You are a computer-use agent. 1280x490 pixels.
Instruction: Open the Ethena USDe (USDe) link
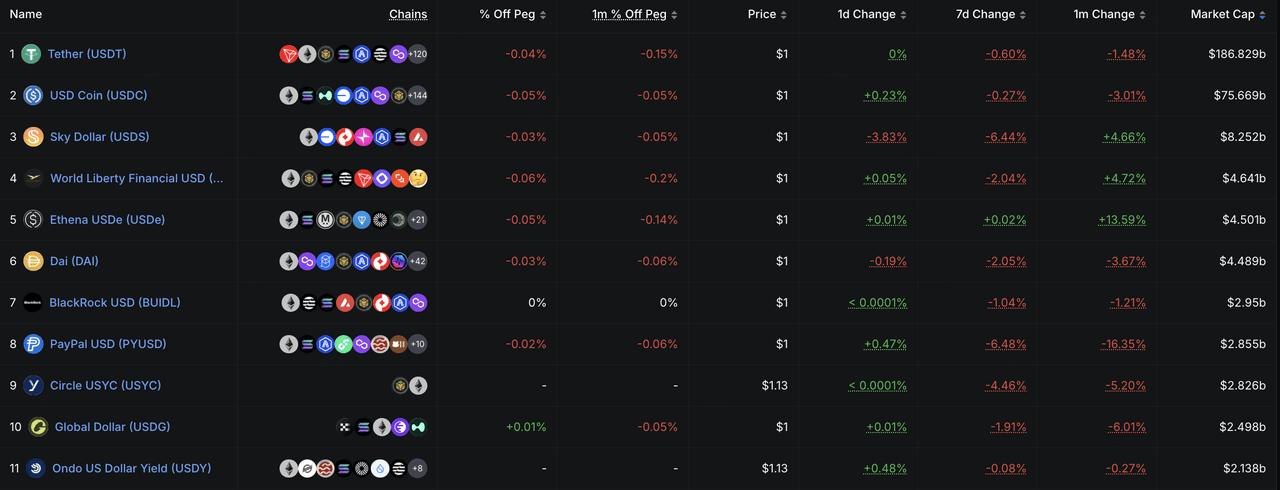(x=107, y=220)
